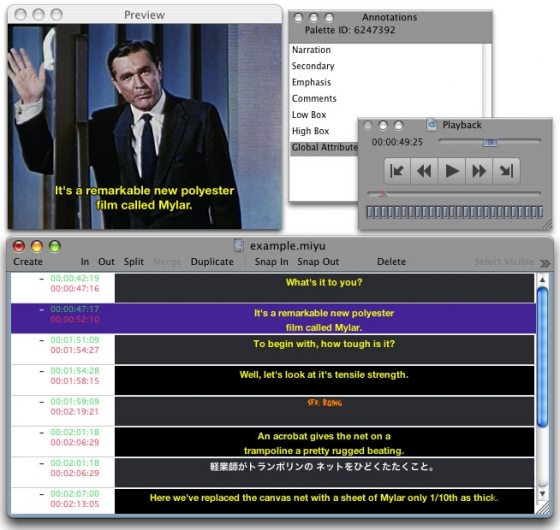Select High Box in the Annotations list

310,131
